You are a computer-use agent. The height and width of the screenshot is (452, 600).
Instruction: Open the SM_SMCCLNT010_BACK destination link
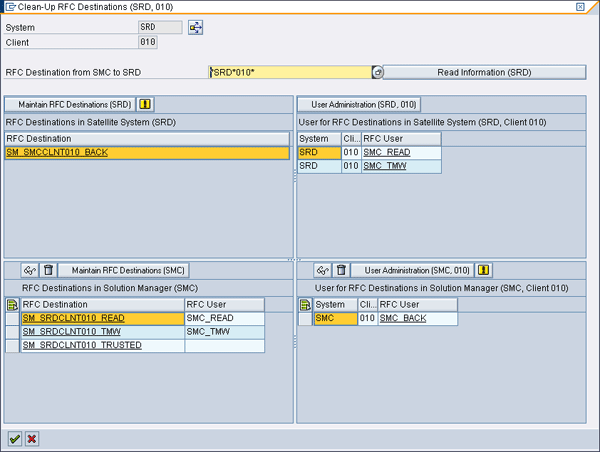[57, 153]
